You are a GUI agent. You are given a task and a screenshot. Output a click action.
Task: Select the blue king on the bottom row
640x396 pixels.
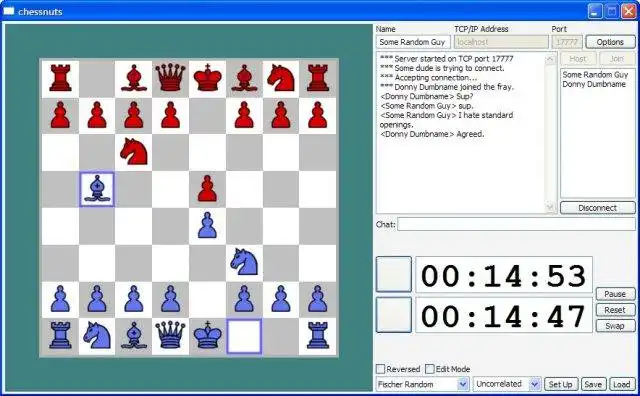207,335
